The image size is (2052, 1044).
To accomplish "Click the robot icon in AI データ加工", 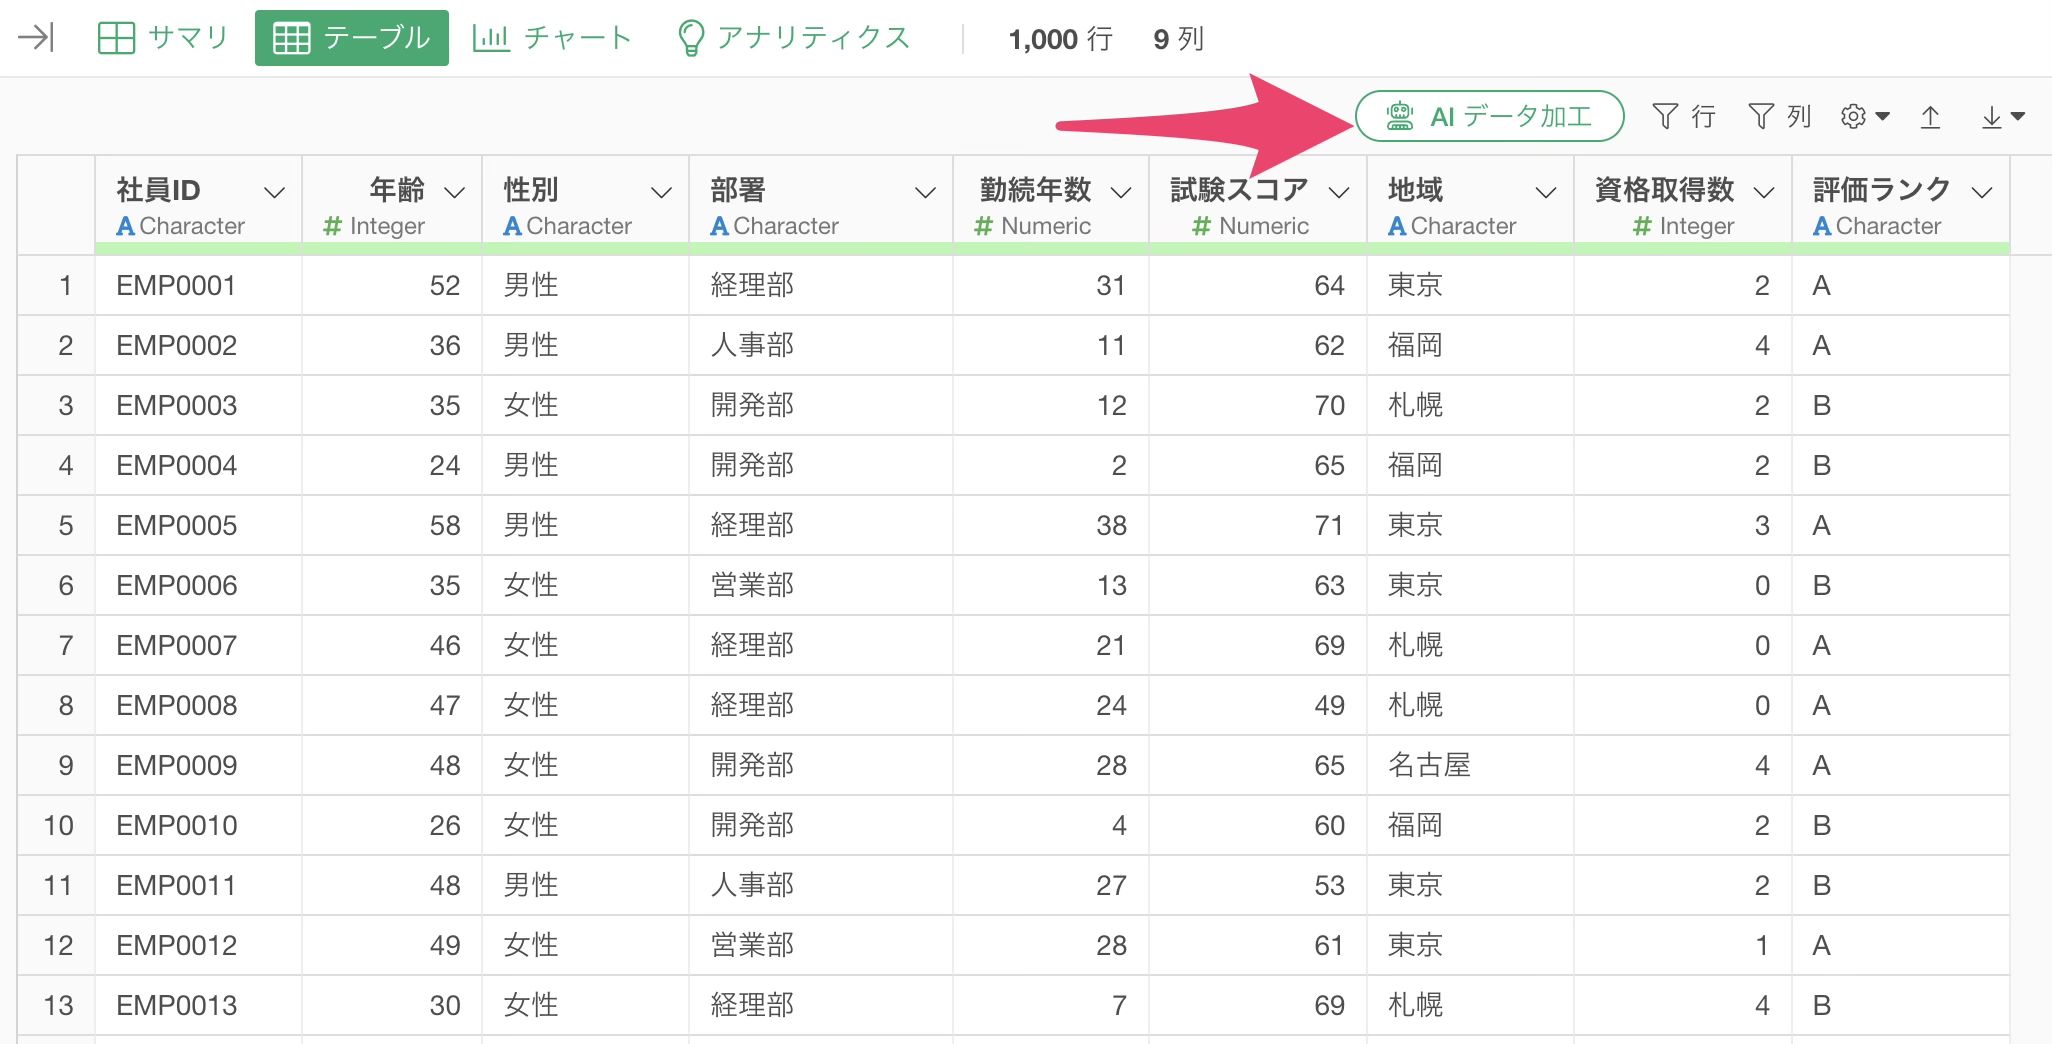I will pos(1399,117).
